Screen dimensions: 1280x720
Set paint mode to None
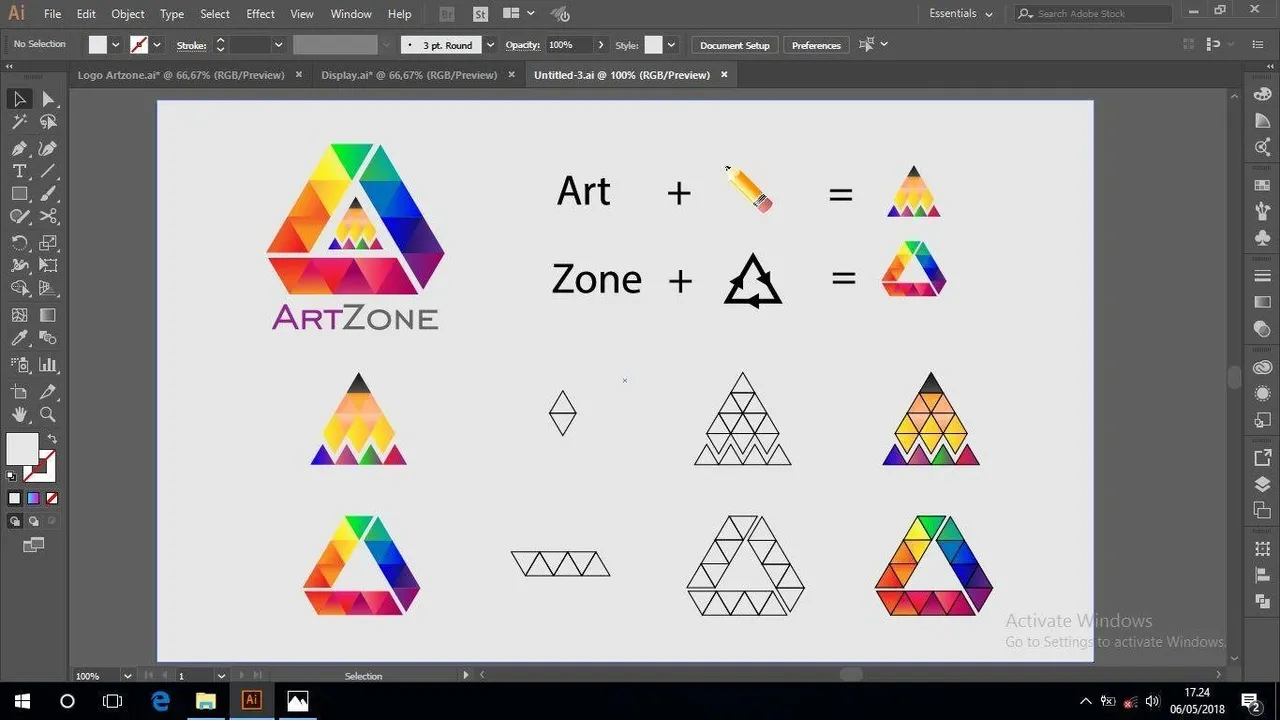click(x=52, y=498)
